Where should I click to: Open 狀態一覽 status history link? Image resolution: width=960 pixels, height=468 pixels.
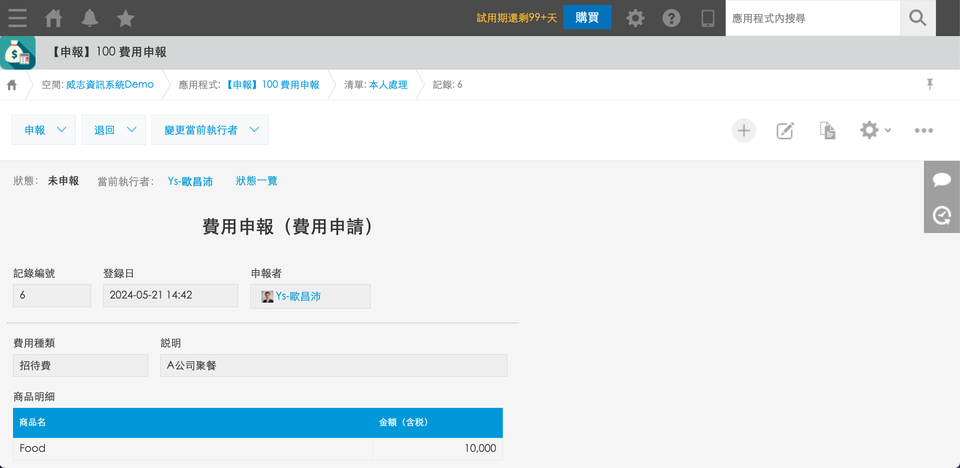click(x=257, y=181)
